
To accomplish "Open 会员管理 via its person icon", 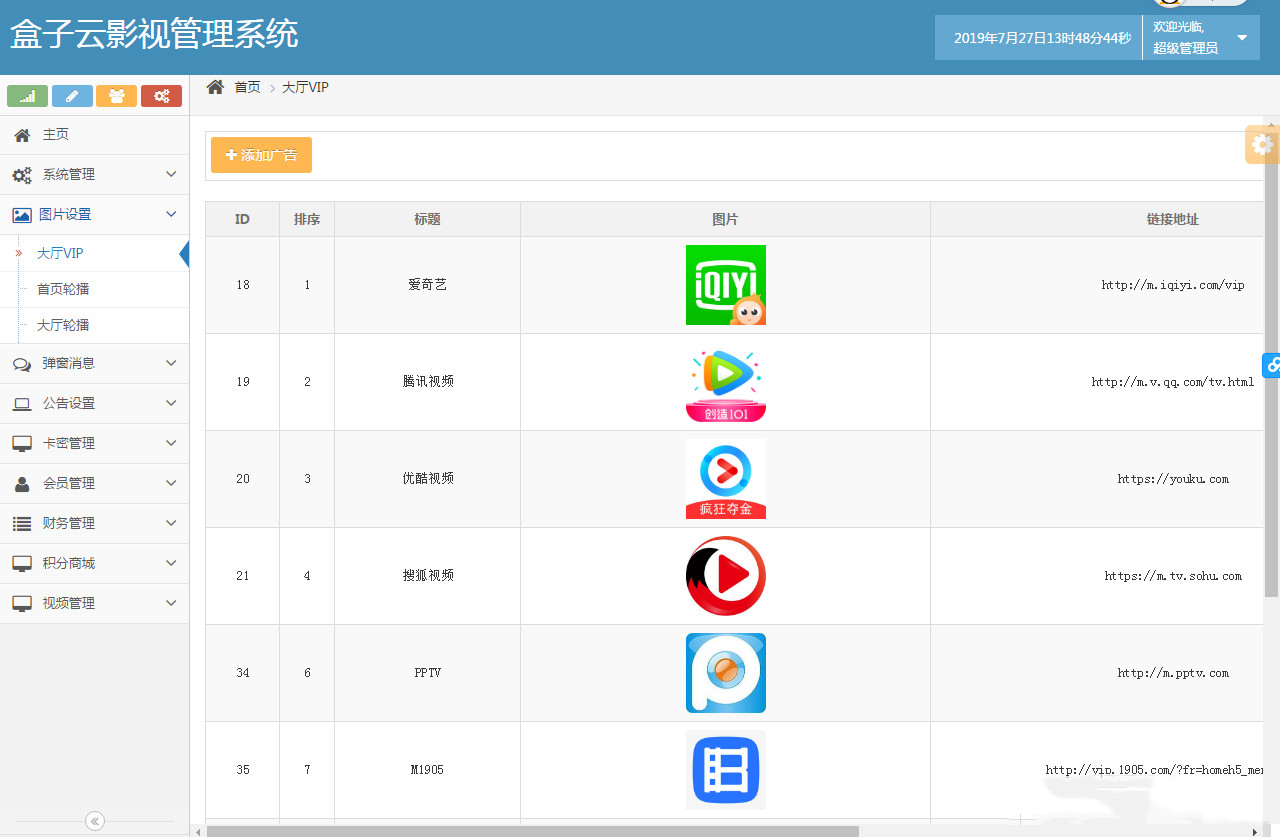I will tap(22, 484).
